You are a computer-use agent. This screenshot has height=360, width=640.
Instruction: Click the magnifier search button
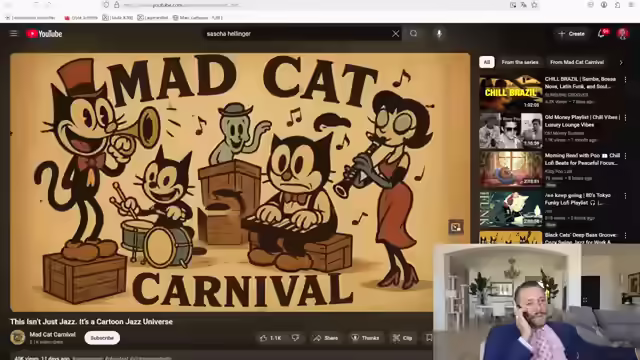(414, 34)
